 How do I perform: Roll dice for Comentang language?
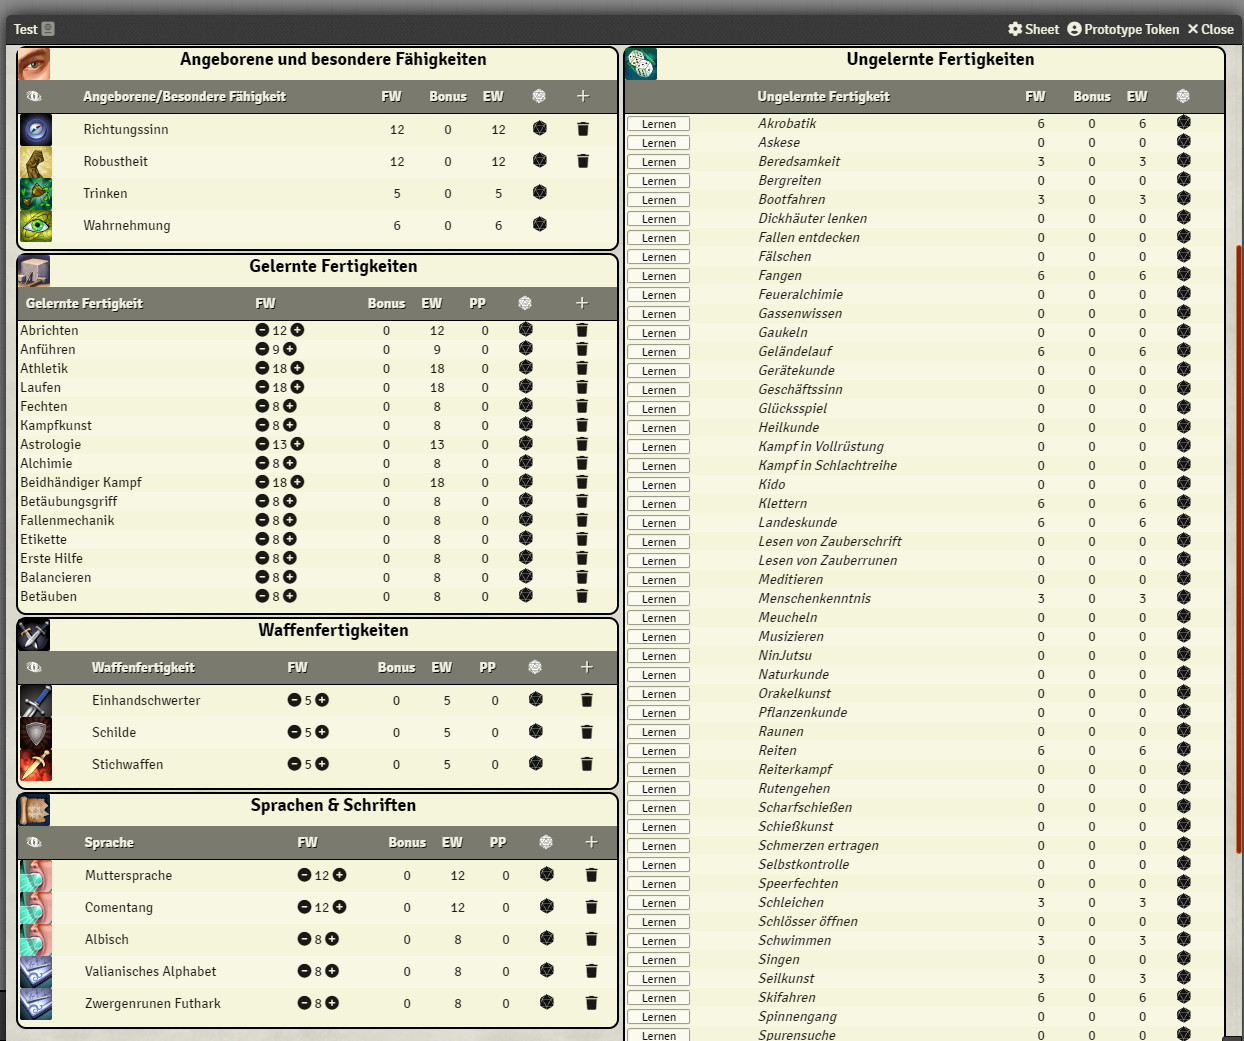coord(546,906)
